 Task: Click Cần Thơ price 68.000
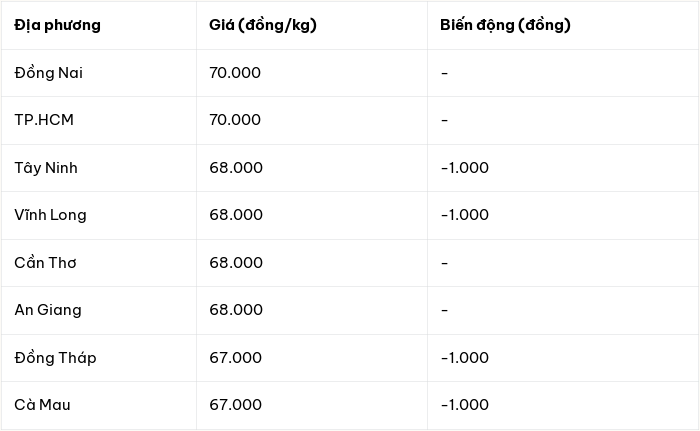[x=236, y=263]
